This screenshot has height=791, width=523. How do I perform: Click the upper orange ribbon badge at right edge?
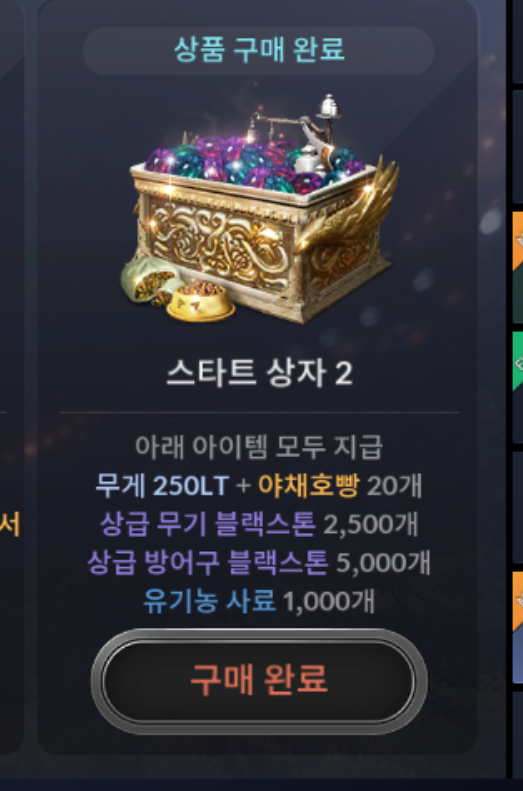(x=518, y=241)
